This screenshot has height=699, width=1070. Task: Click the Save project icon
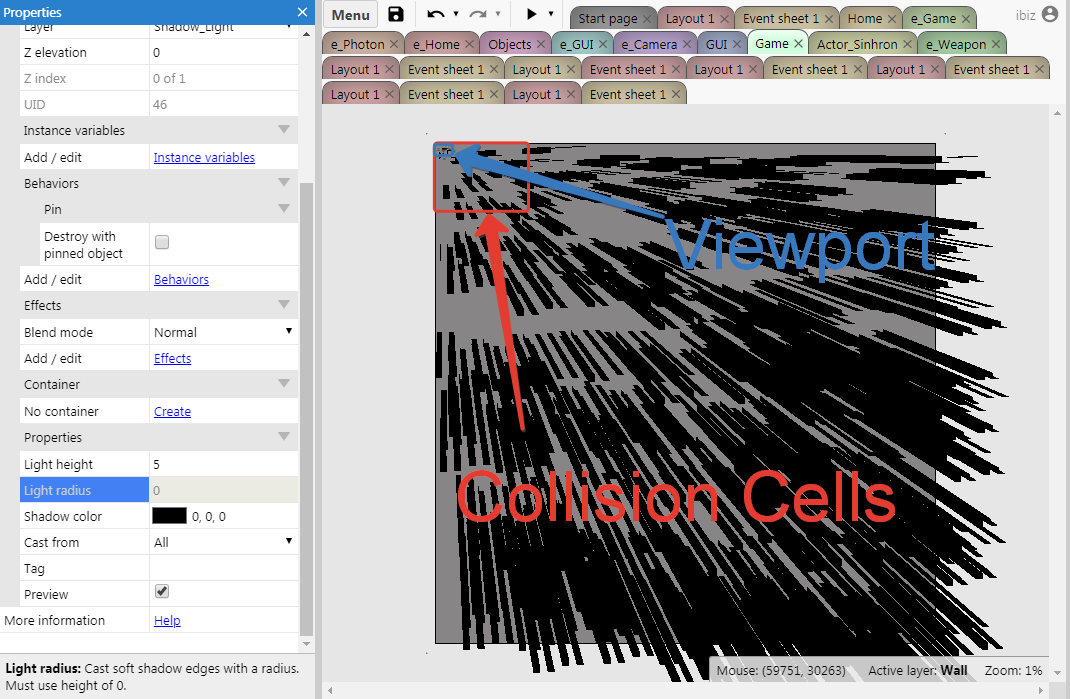click(x=396, y=14)
